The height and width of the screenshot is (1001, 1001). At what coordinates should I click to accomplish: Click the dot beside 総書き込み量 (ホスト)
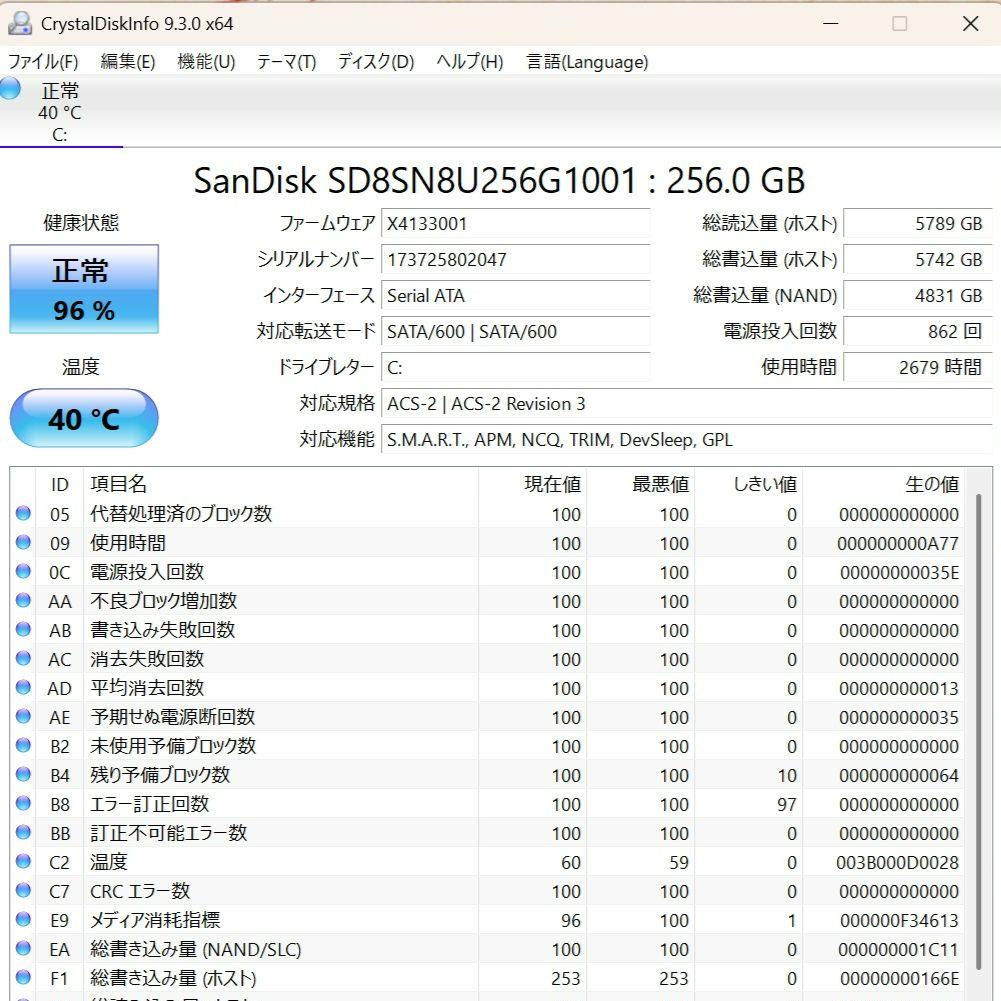25,978
